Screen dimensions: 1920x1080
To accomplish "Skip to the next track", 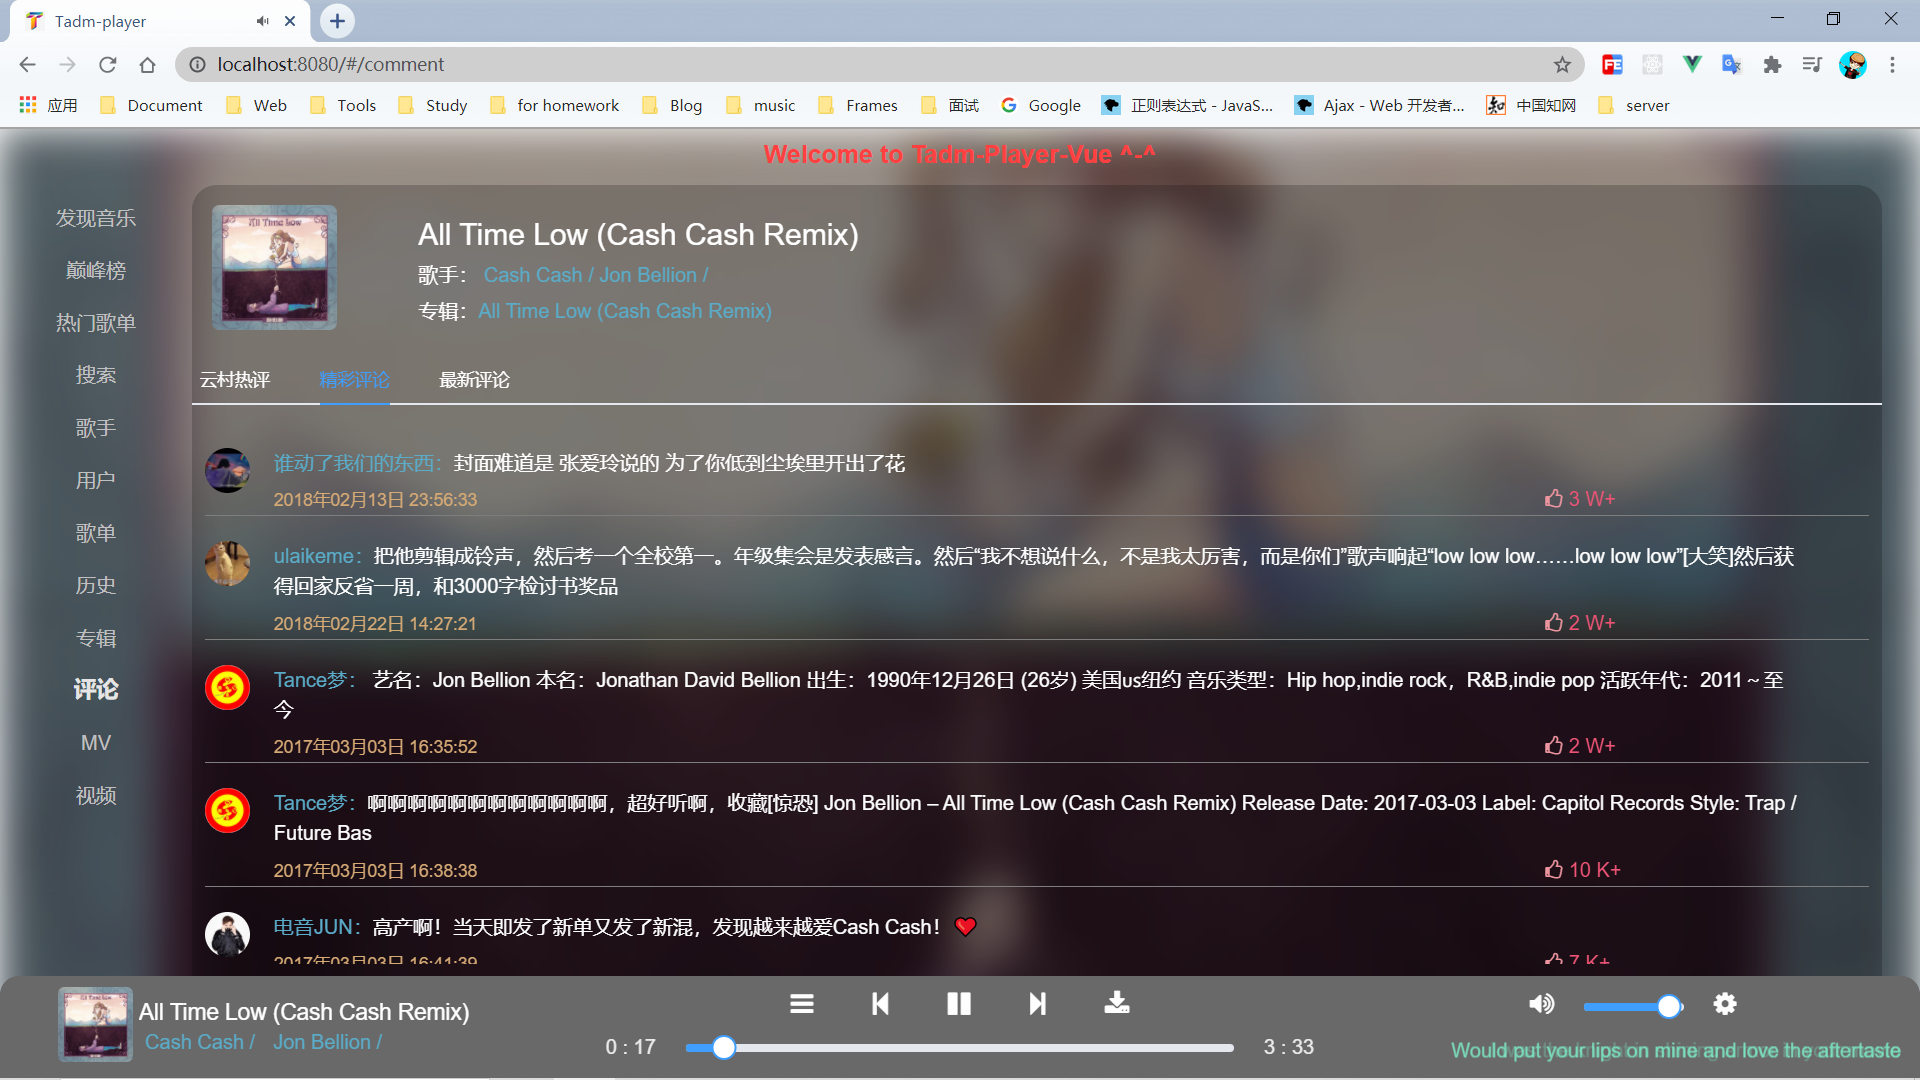I will (x=1037, y=1003).
